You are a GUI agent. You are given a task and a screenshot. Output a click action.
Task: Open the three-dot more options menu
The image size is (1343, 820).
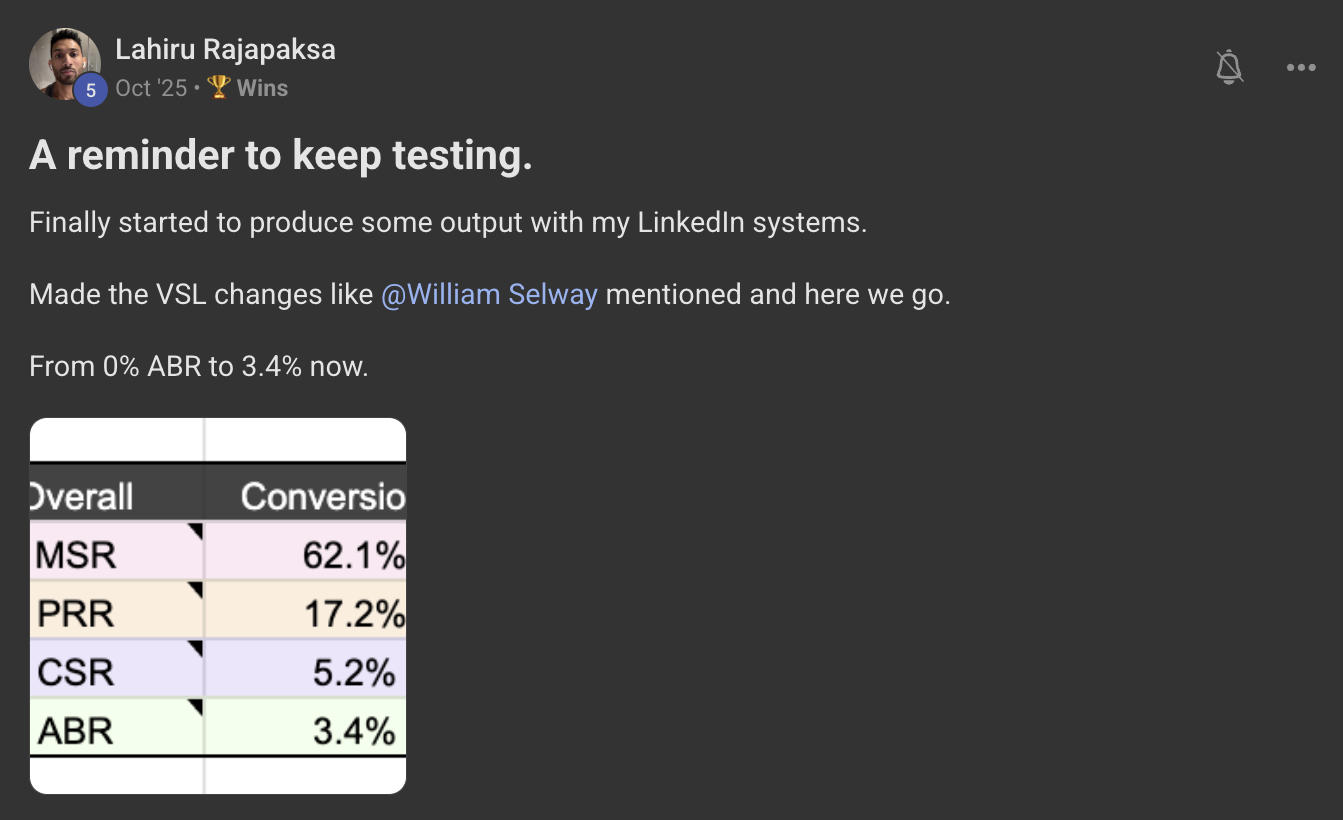click(x=1300, y=68)
